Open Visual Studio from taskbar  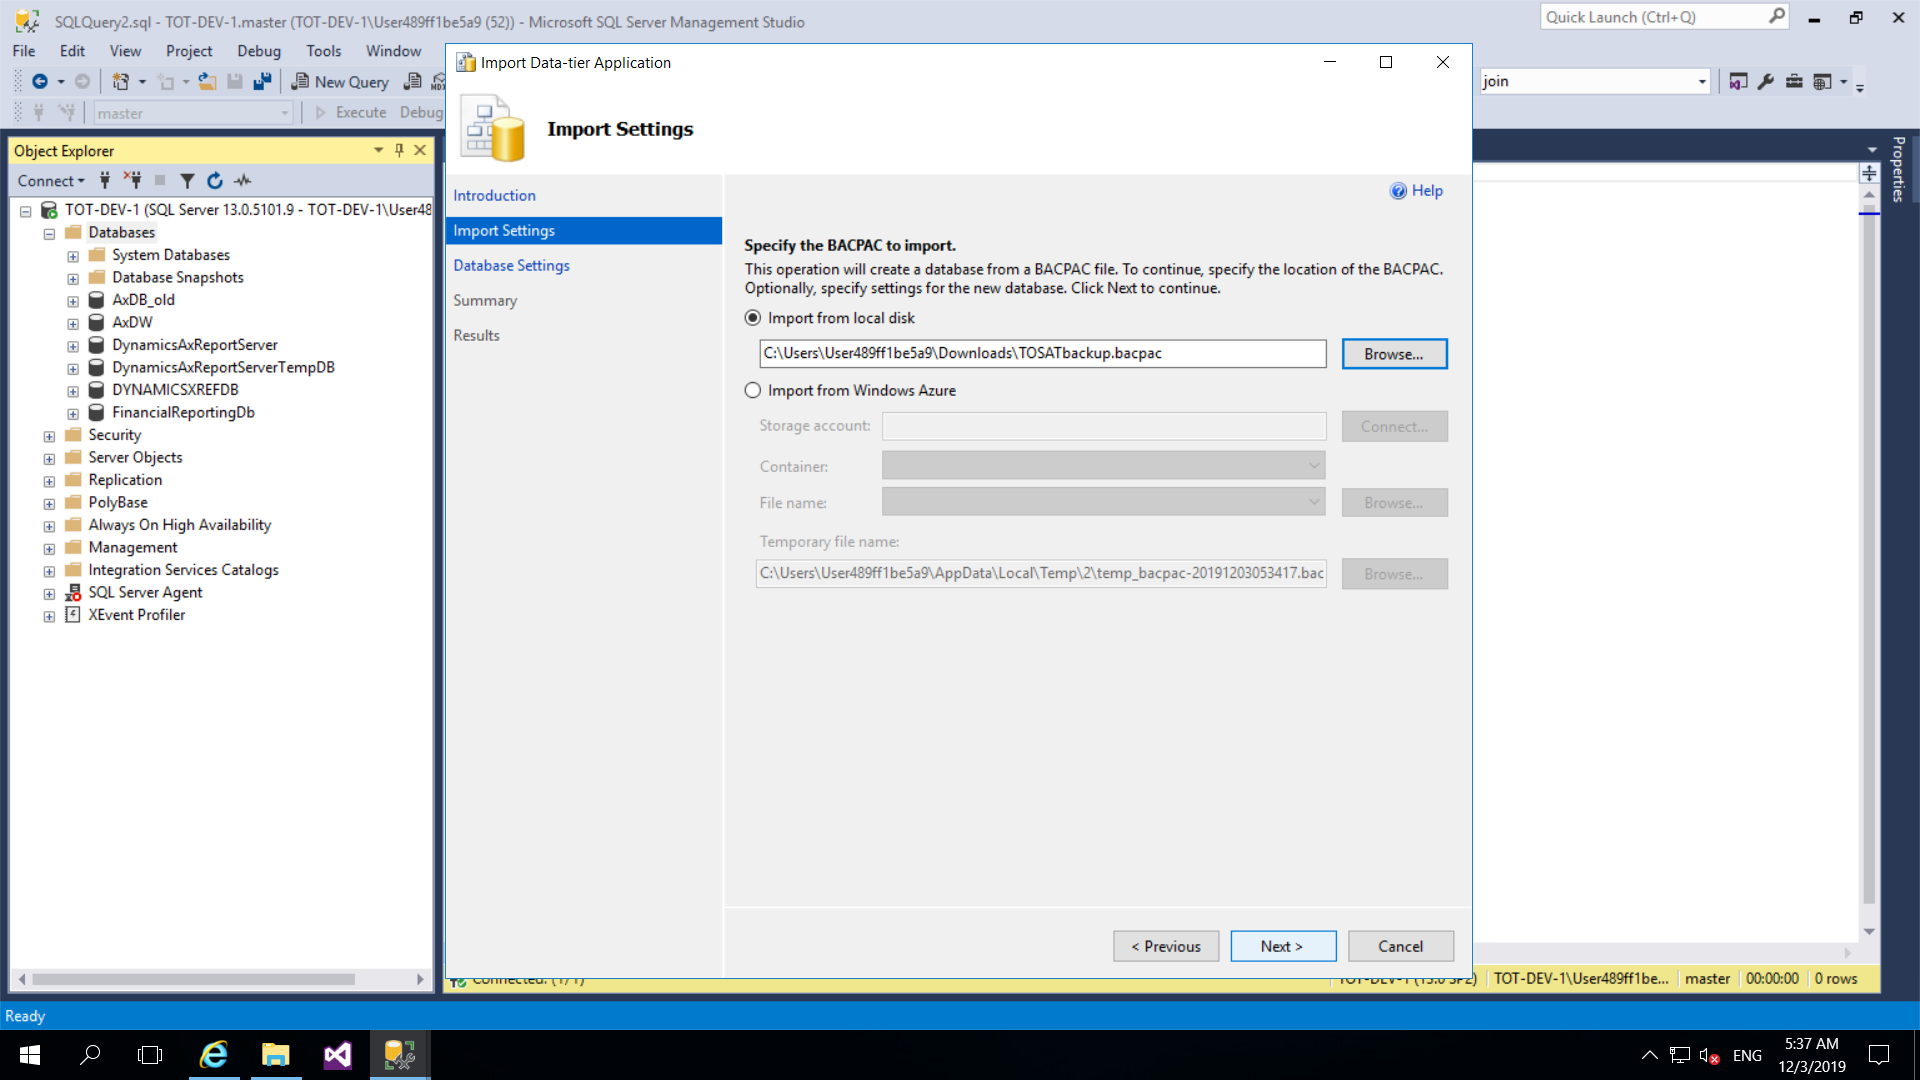338,1055
